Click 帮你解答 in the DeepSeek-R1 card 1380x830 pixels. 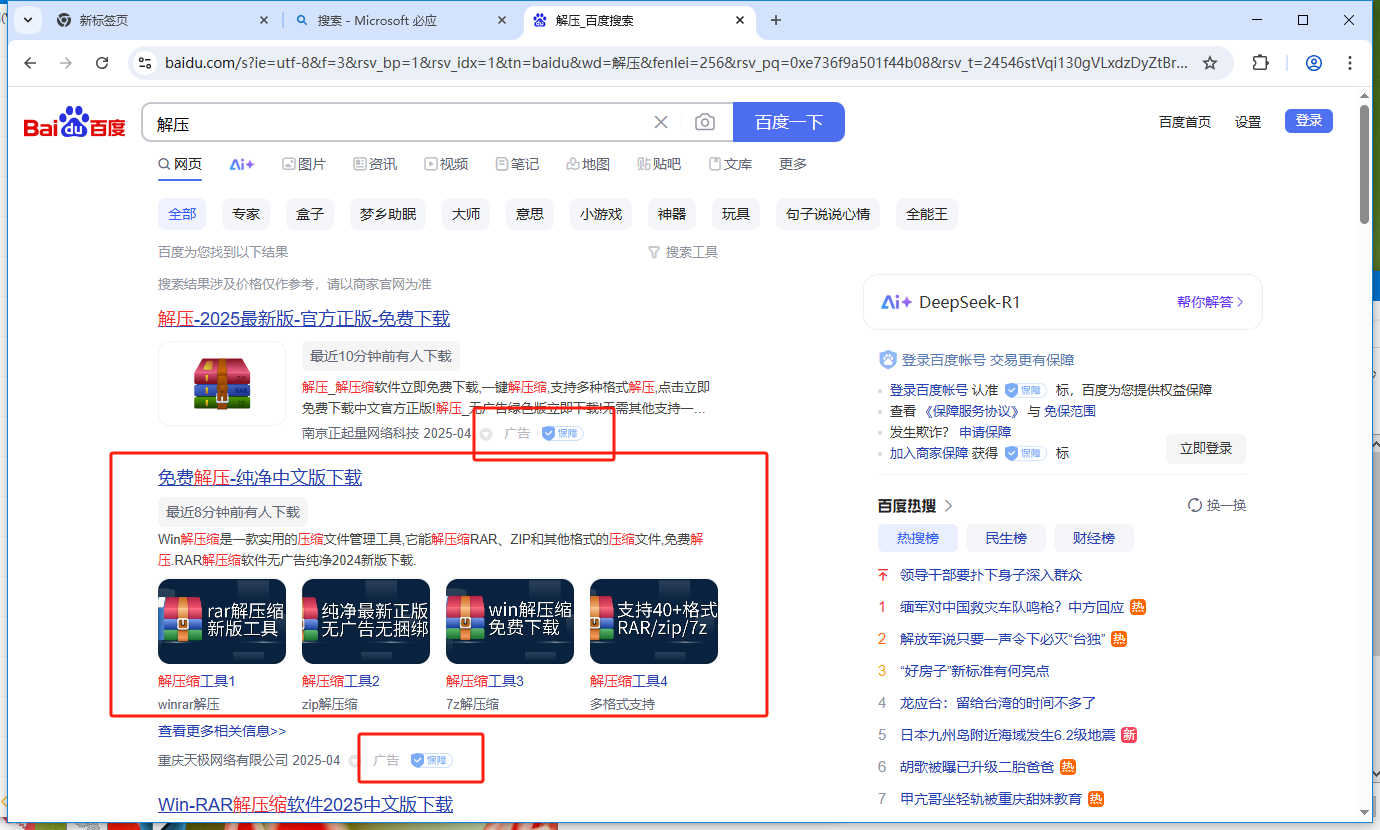(x=1210, y=302)
